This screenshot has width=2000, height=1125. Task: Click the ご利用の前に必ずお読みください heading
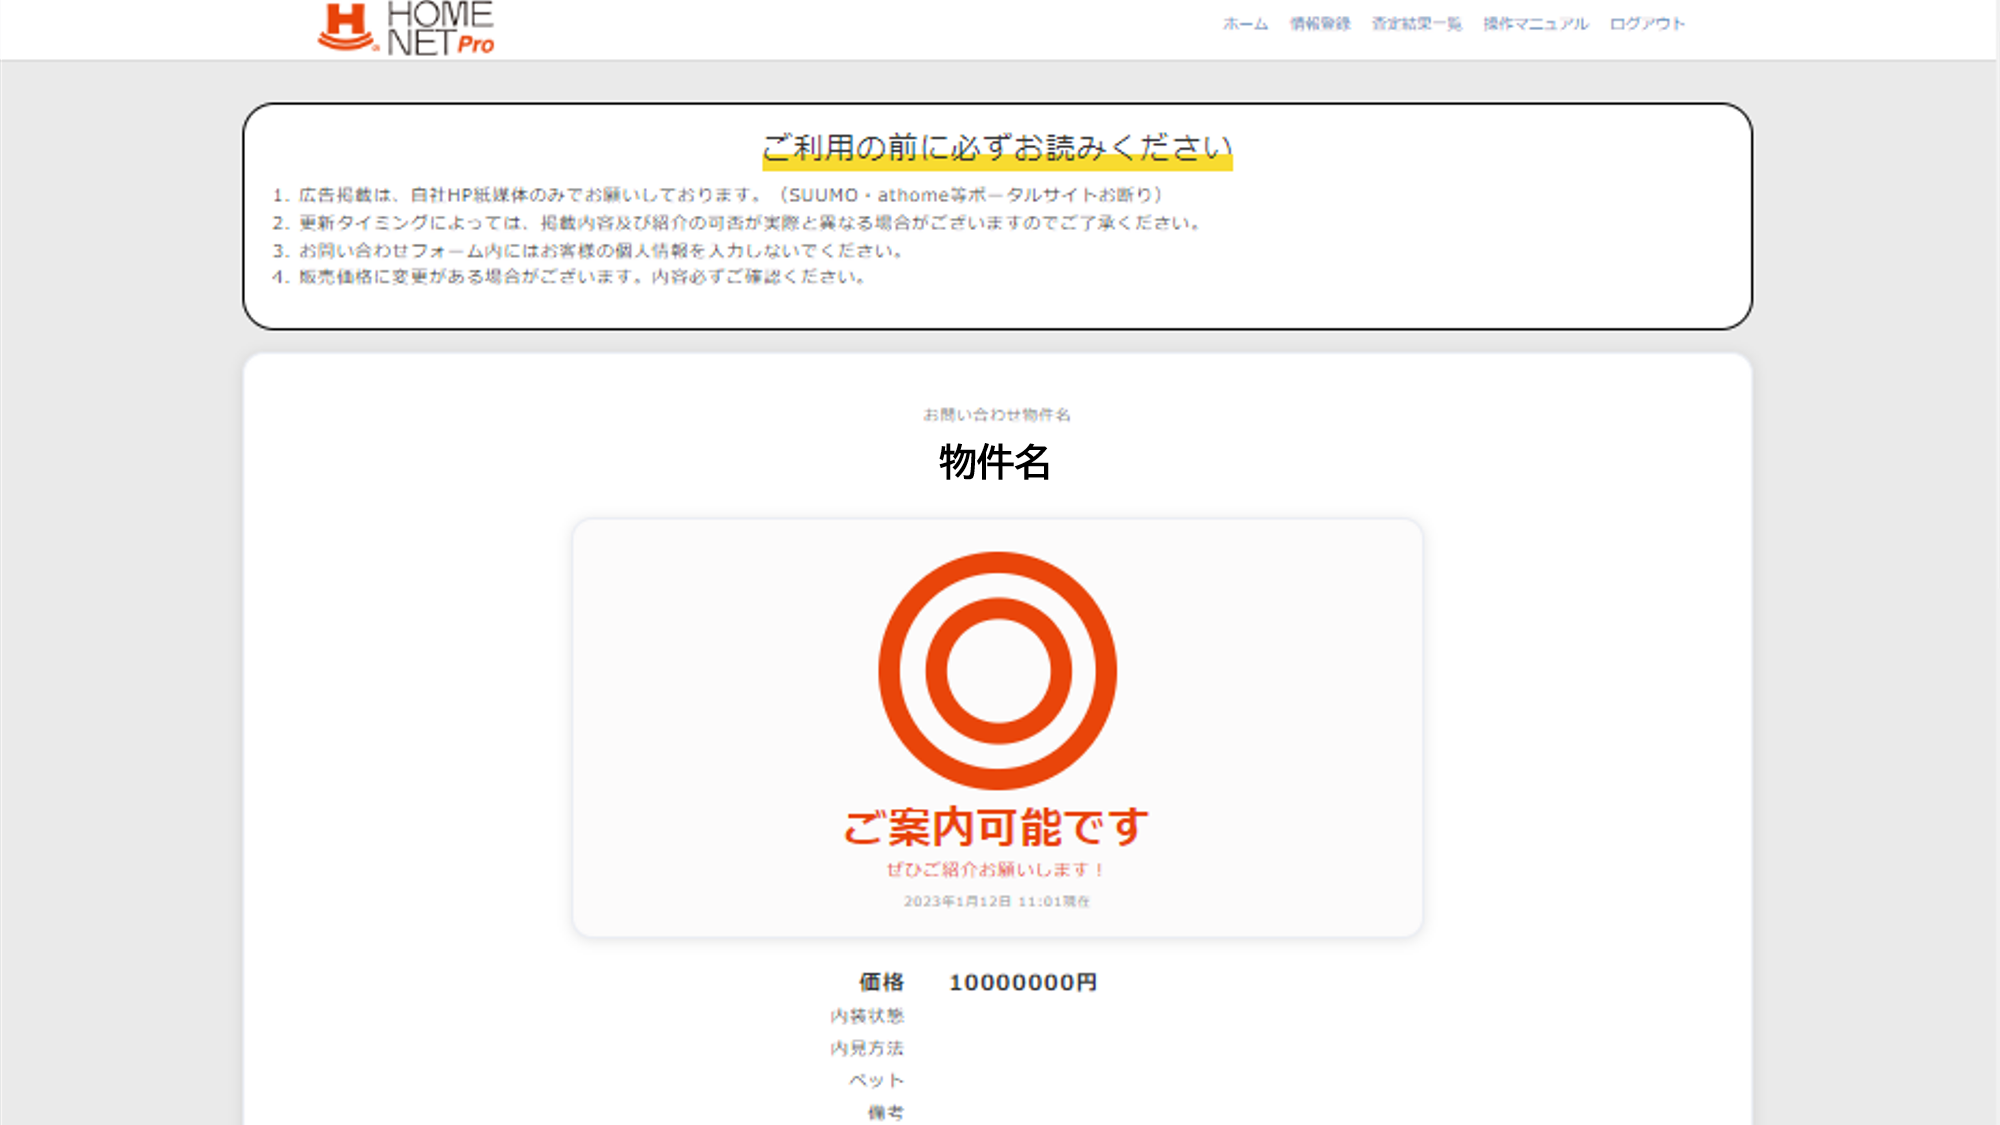coord(996,148)
